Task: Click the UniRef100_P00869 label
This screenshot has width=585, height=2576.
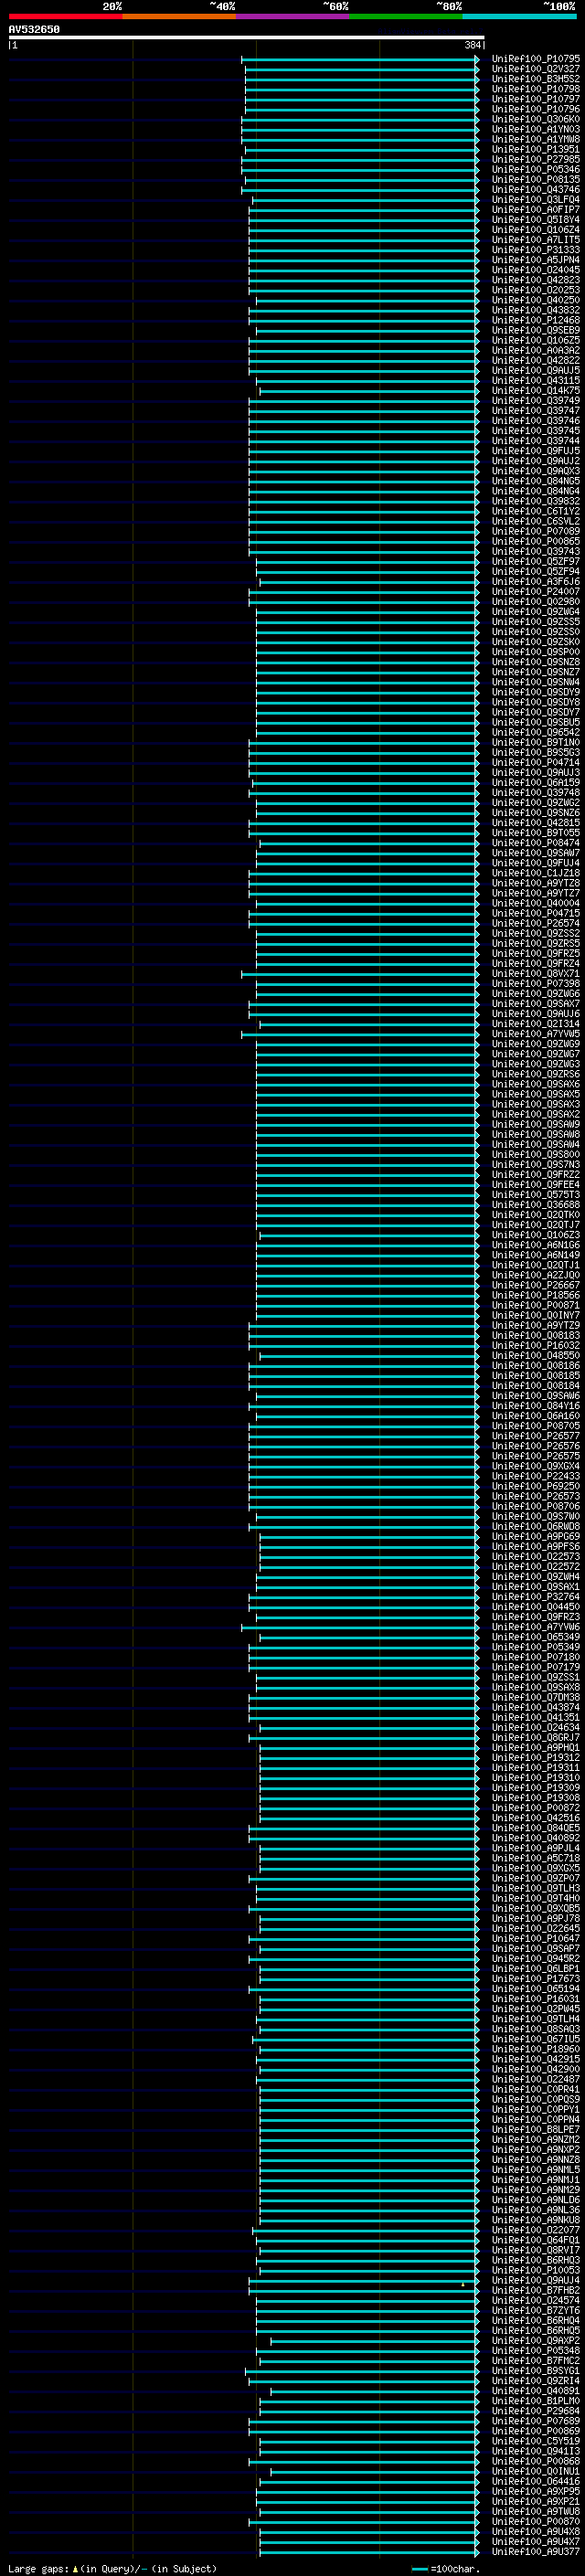Action: (x=536, y=2431)
